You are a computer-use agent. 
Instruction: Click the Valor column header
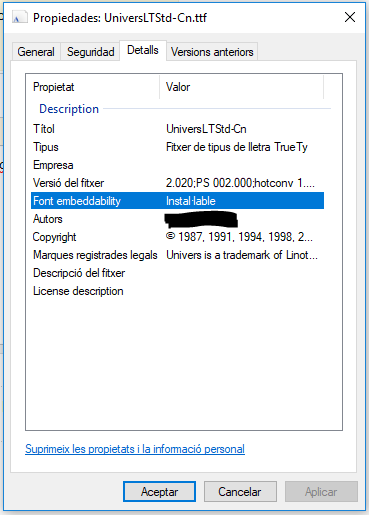click(x=242, y=87)
